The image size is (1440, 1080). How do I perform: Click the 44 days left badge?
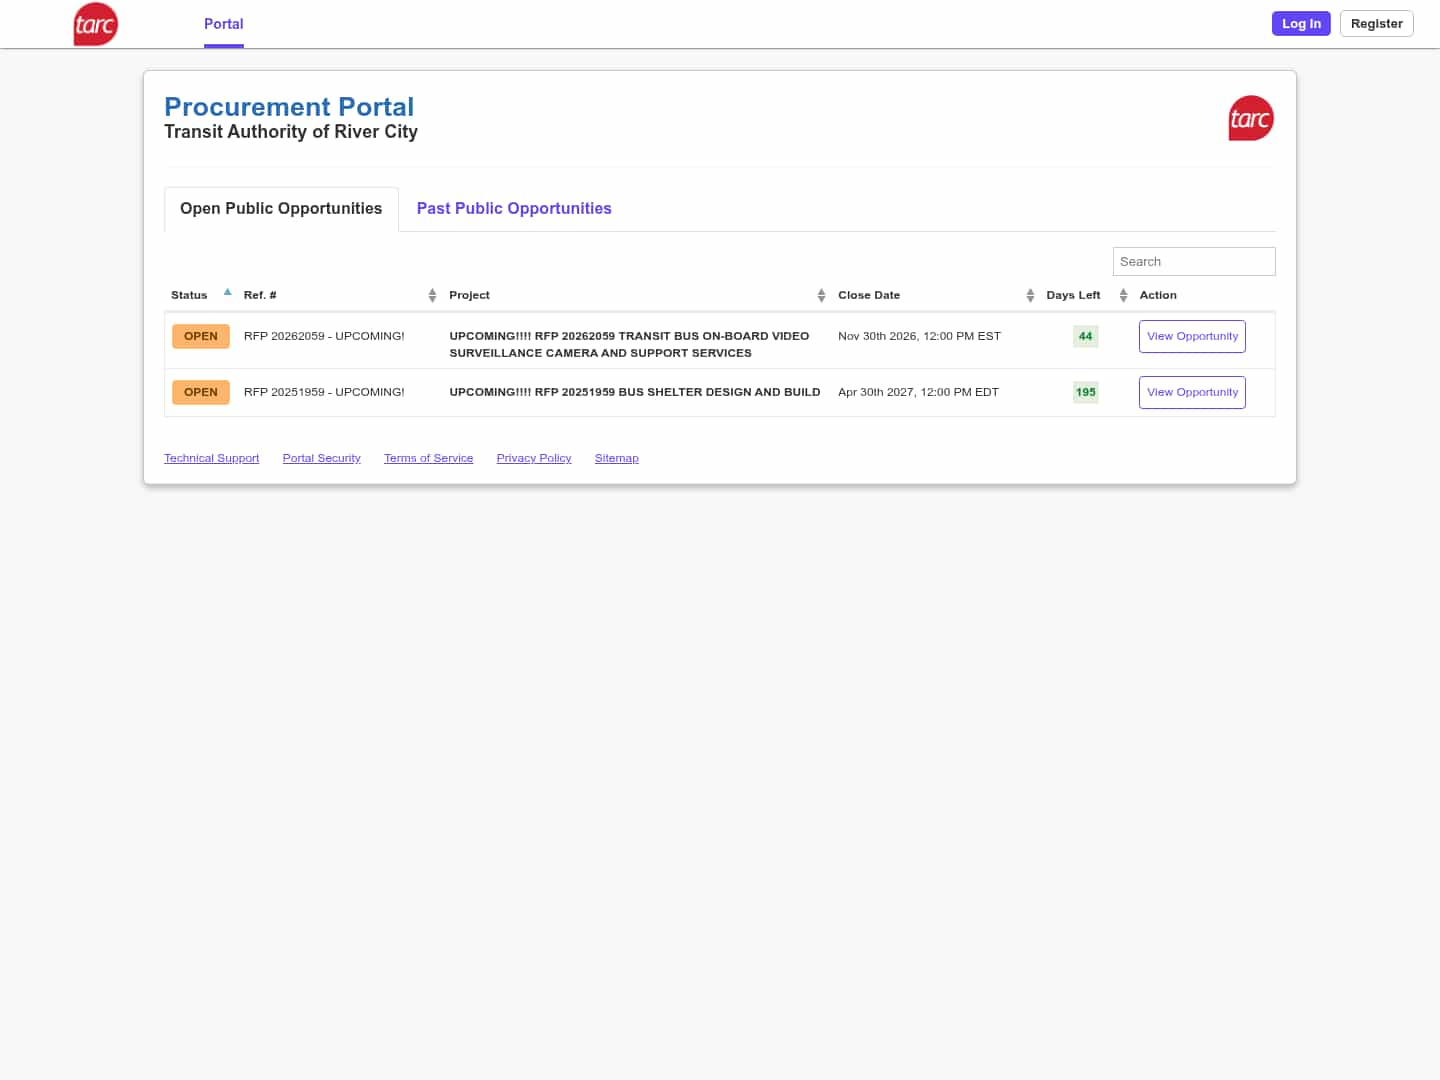pos(1086,336)
